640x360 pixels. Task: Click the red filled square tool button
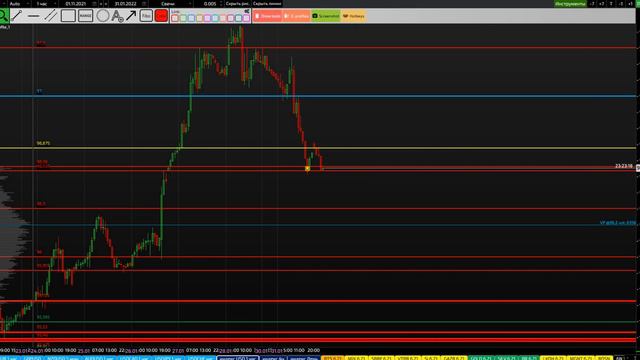[161, 16]
